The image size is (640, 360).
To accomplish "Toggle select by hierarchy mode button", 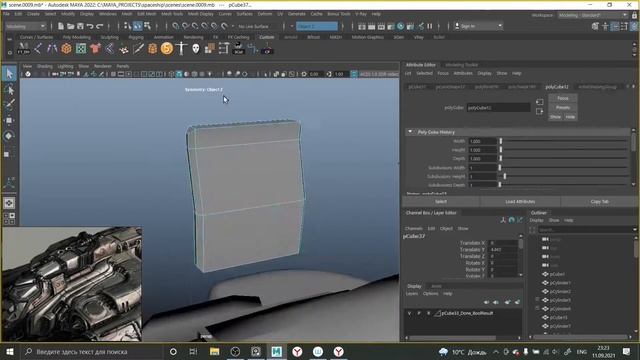I will point(128,26).
